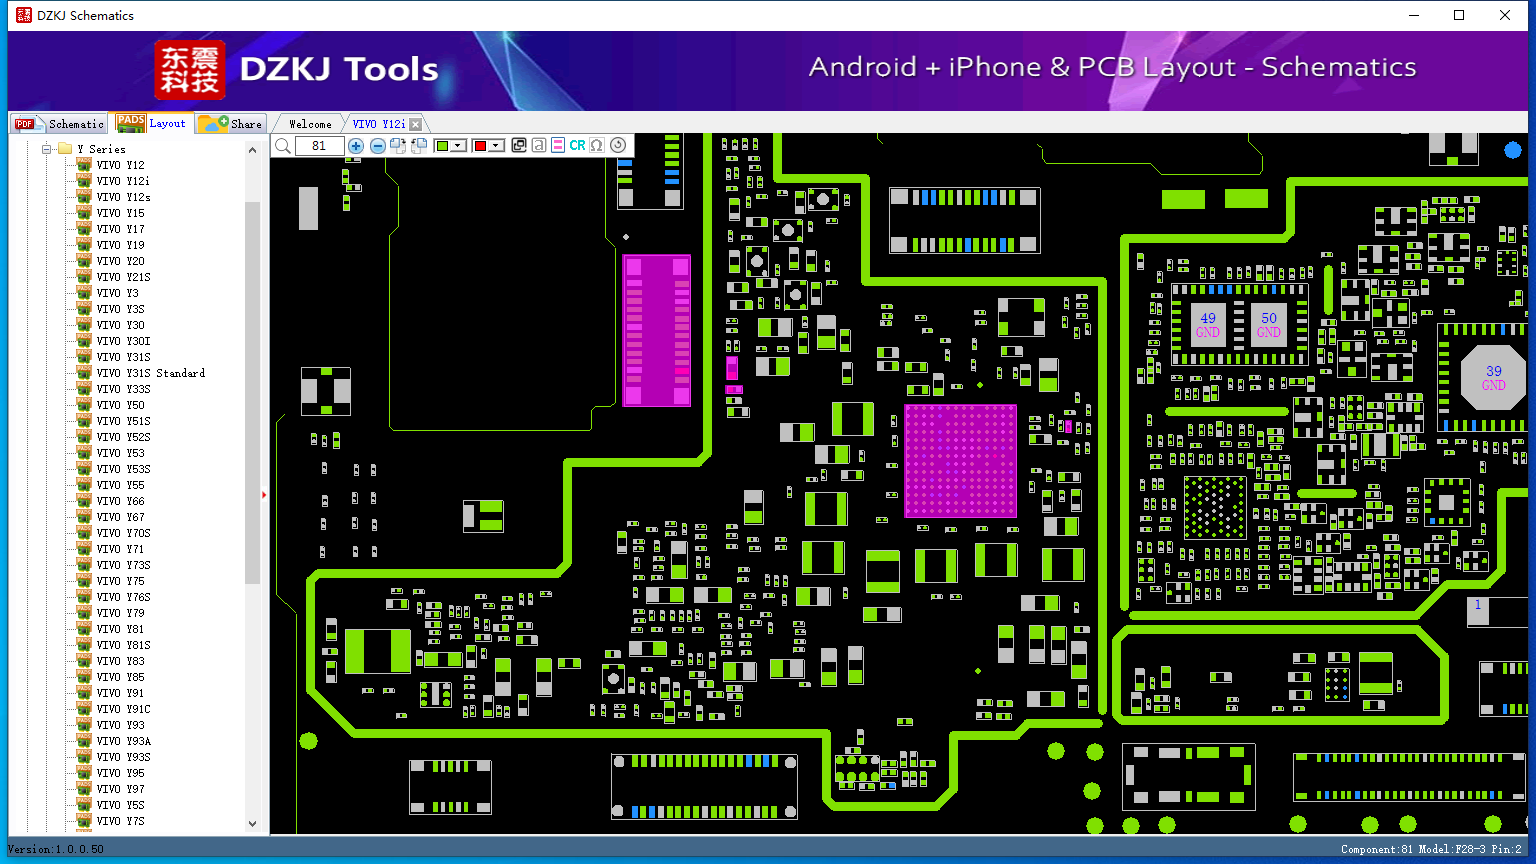1536x864 pixels.
Task: Switch to the Schematic tab
Action: [58, 123]
